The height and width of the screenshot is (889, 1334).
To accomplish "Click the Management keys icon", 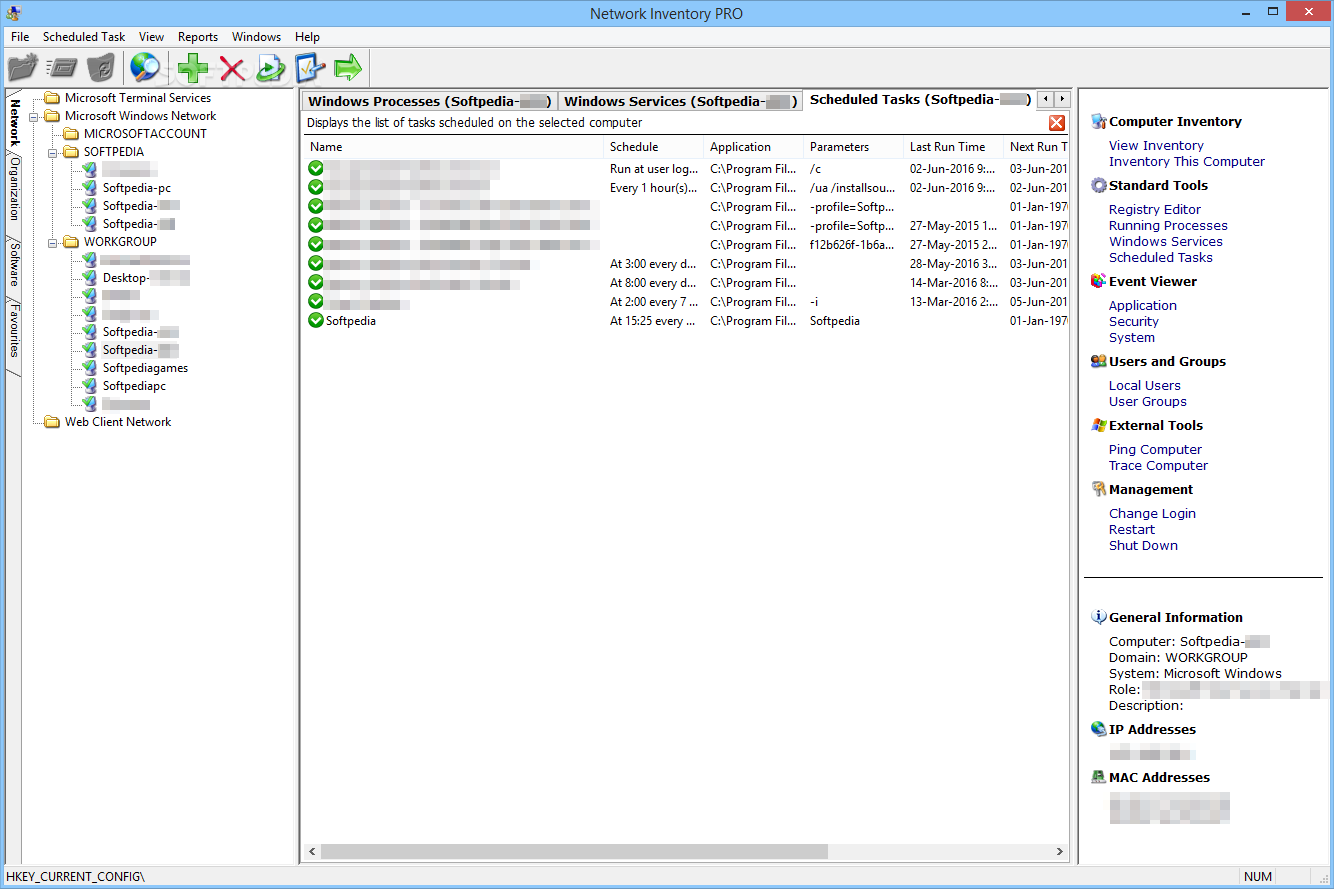I will [x=1099, y=489].
